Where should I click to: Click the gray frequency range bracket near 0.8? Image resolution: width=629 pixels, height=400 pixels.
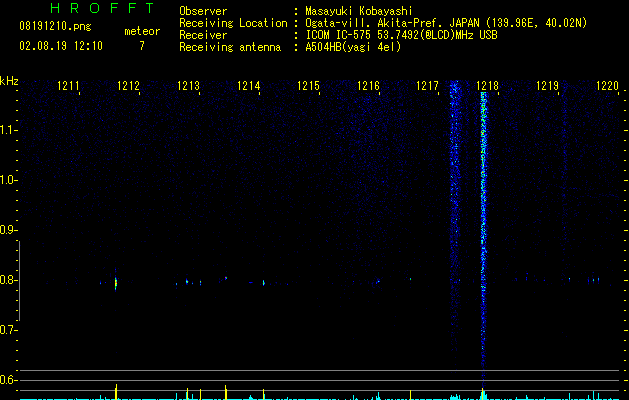point(19,281)
